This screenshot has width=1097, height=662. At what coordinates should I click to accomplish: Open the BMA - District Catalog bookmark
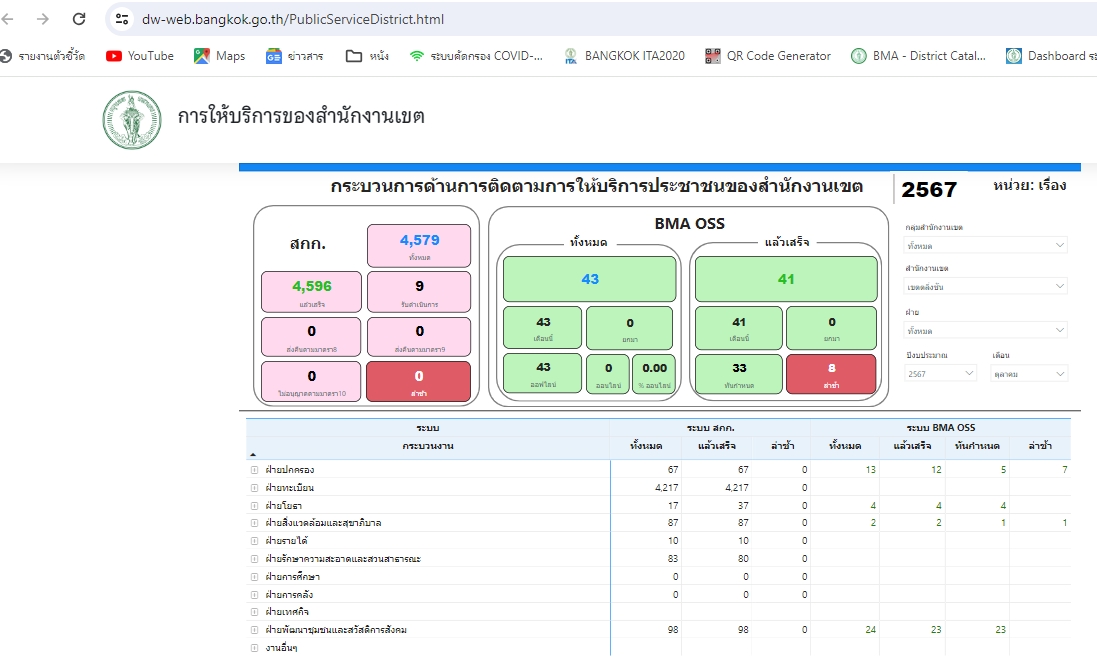pyautogui.click(x=918, y=56)
